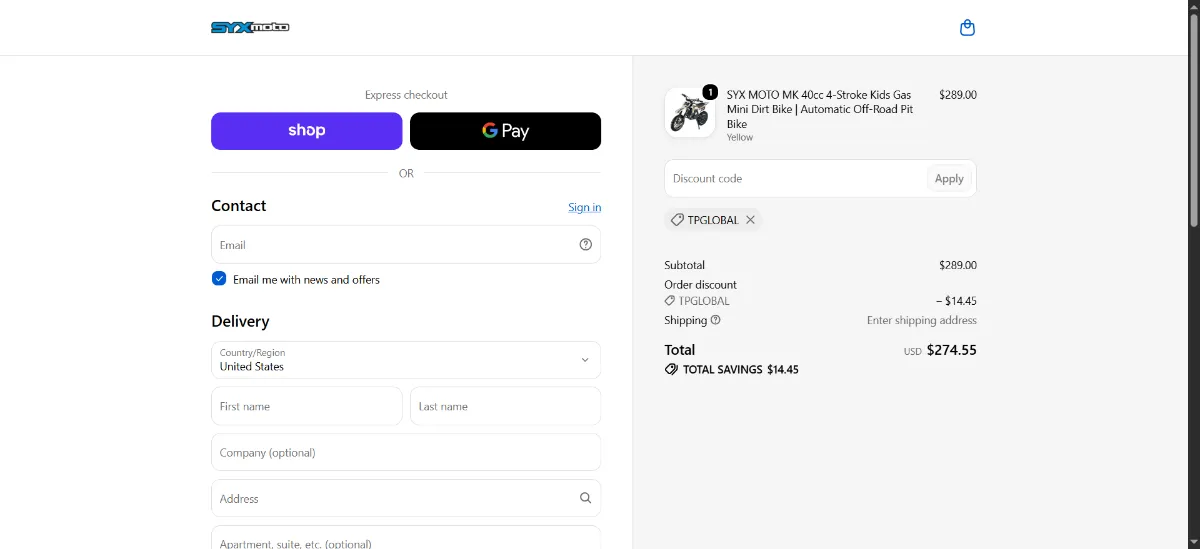The height and width of the screenshot is (549, 1200).
Task: Pay with Shop Pay express checkout
Action: [307, 131]
